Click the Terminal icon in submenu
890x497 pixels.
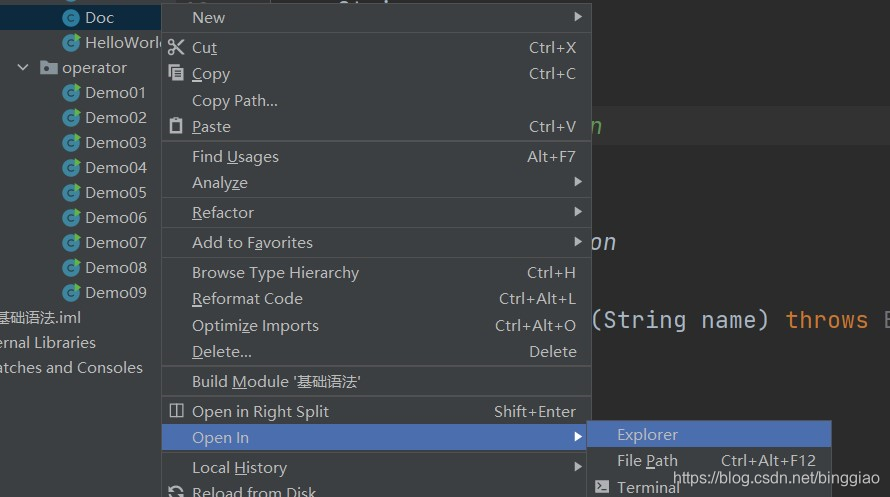602,487
